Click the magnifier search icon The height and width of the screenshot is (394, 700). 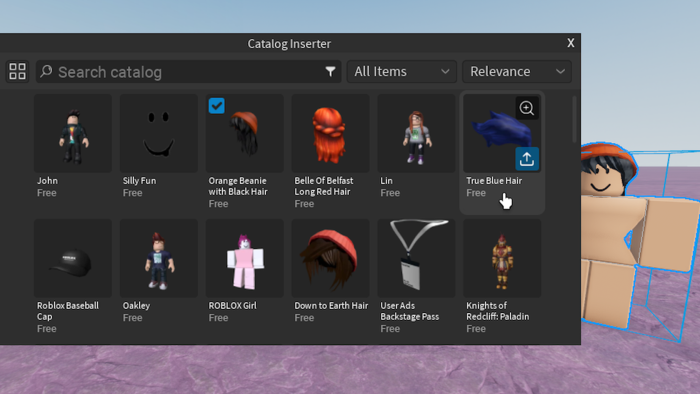[46, 71]
